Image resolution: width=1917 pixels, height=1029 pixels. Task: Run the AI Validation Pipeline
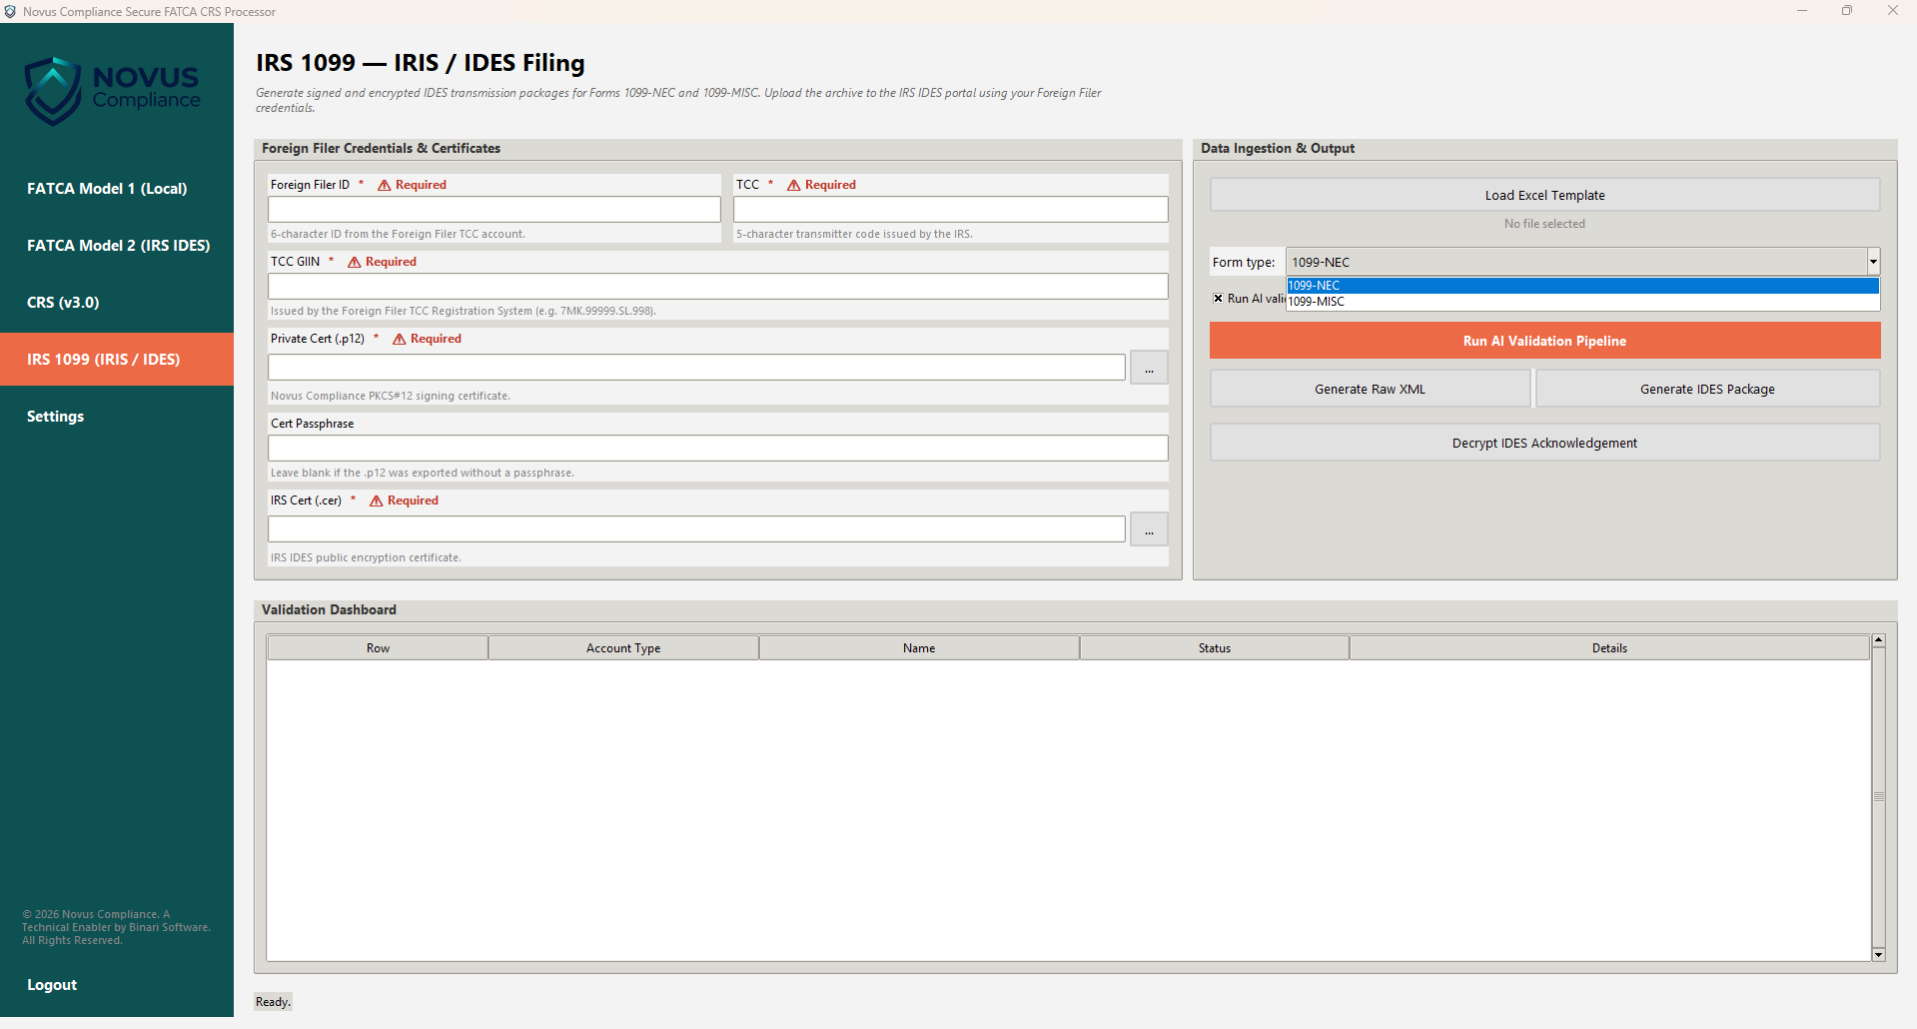[x=1545, y=341]
